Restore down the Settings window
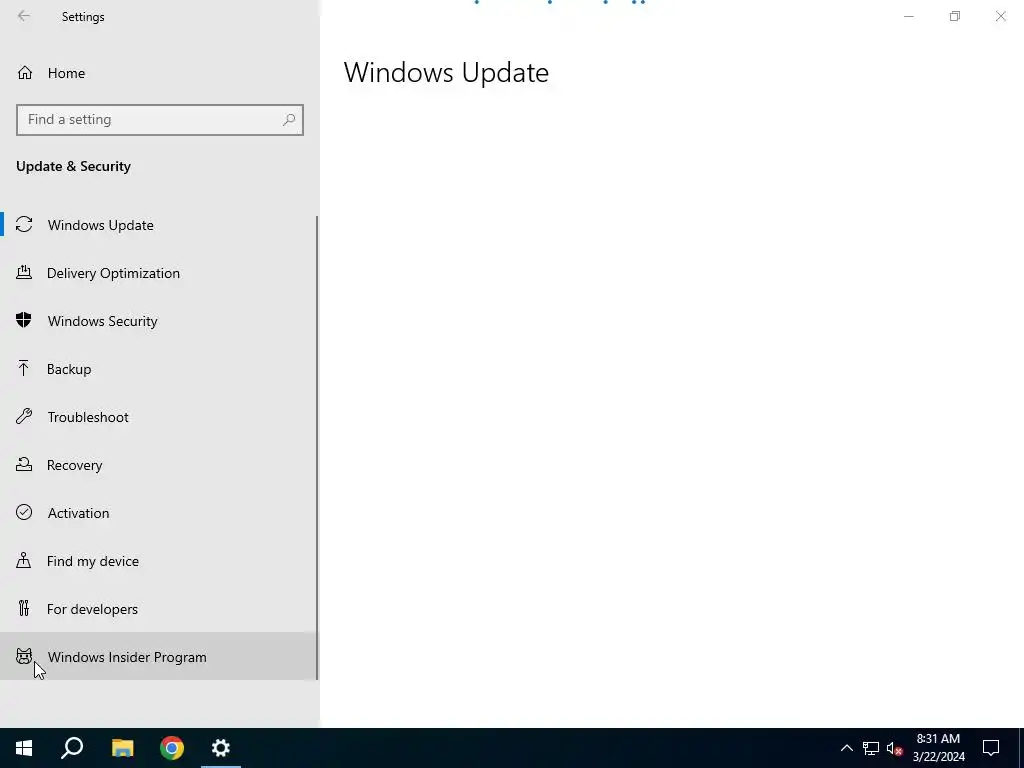The width and height of the screenshot is (1024, 768). 955,16
